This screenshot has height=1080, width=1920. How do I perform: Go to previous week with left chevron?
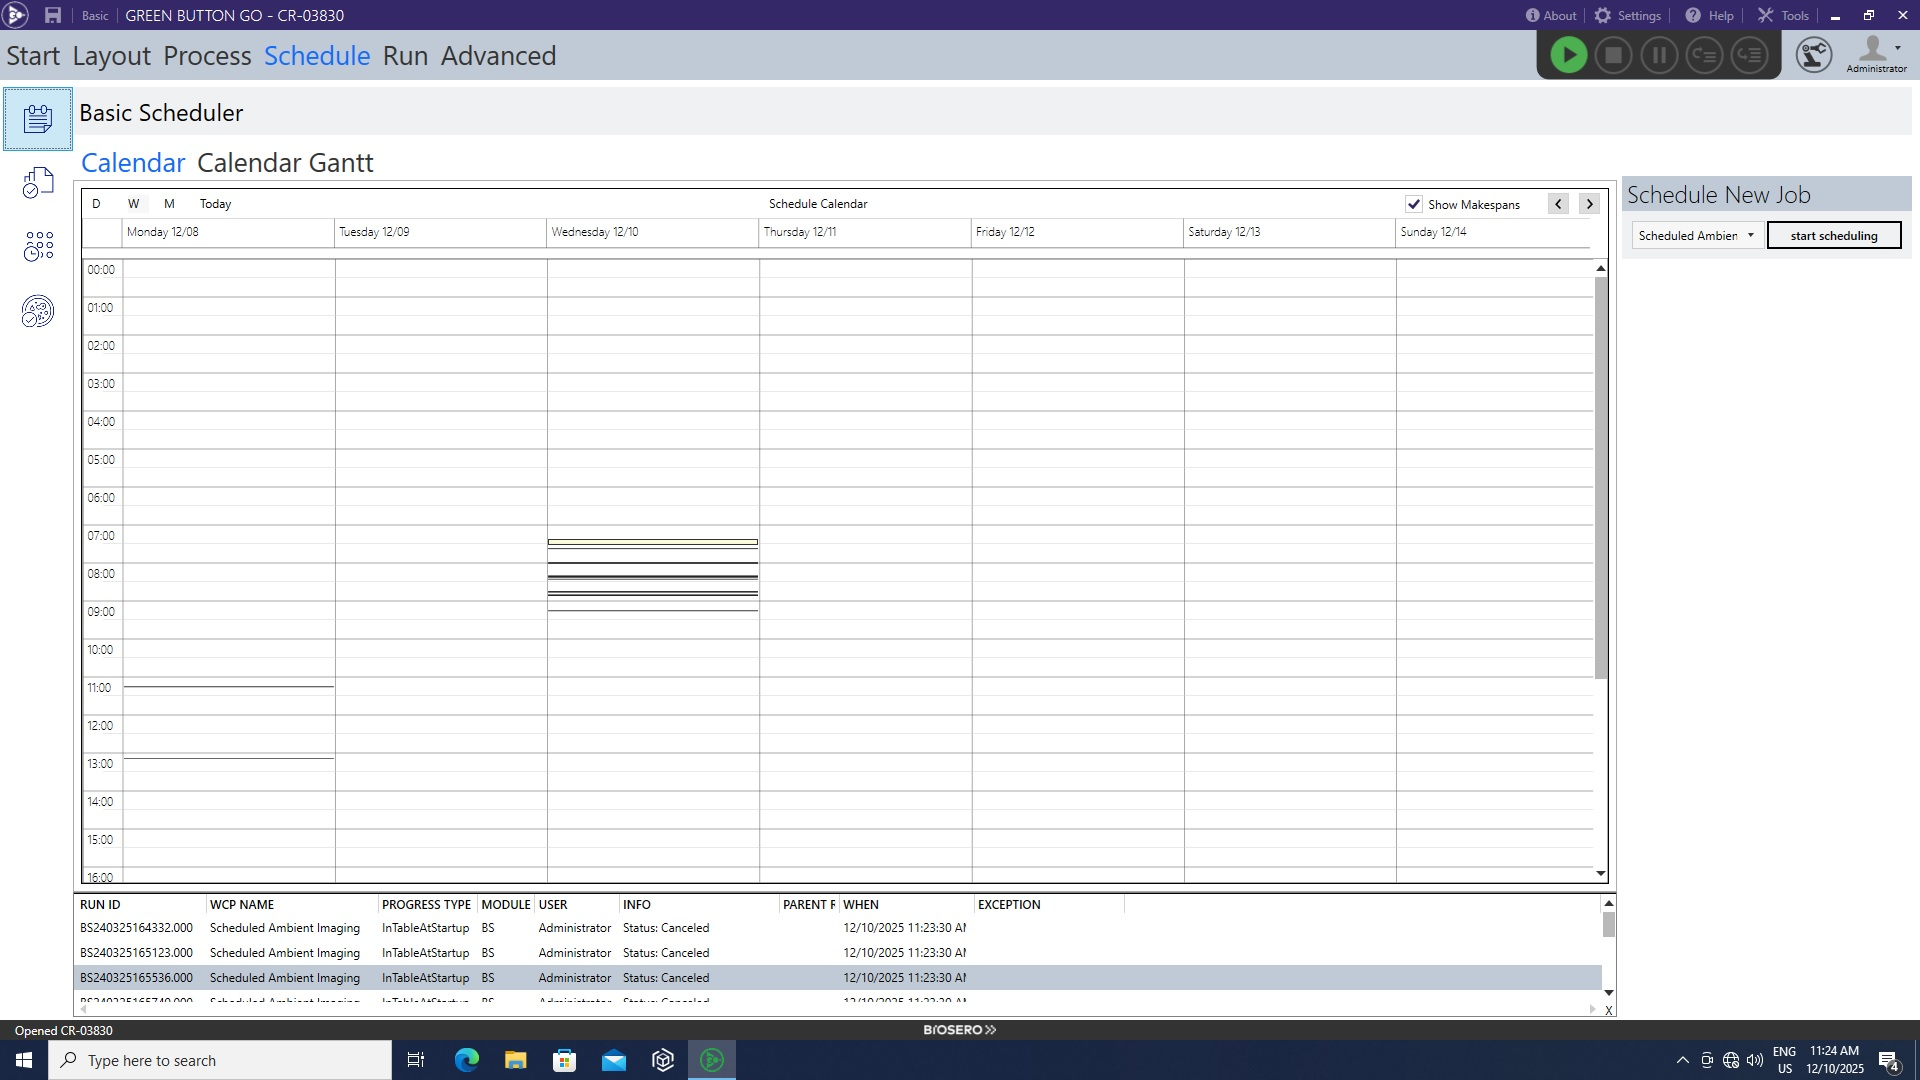1558,204
